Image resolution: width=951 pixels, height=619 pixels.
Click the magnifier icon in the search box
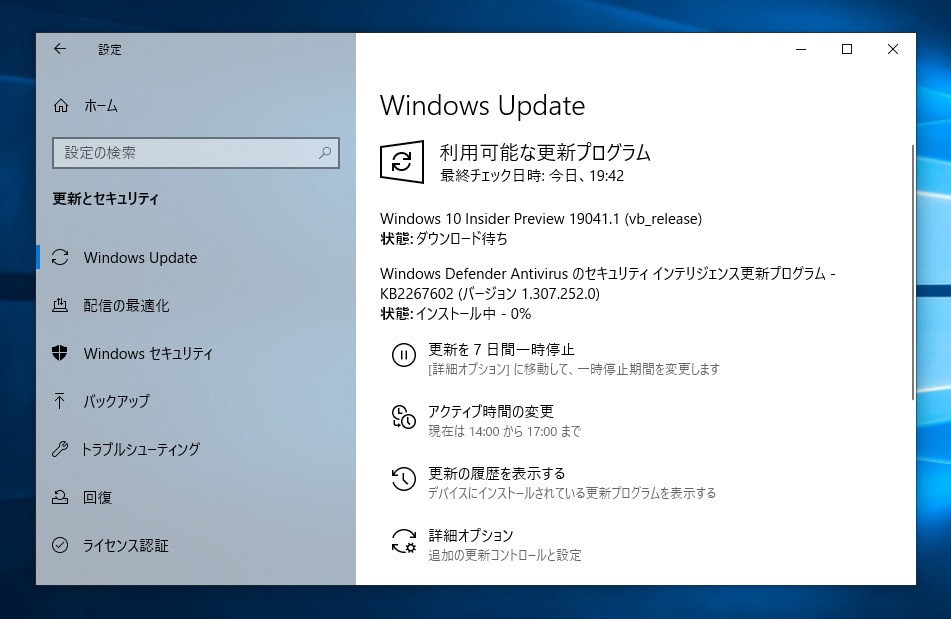325,153
